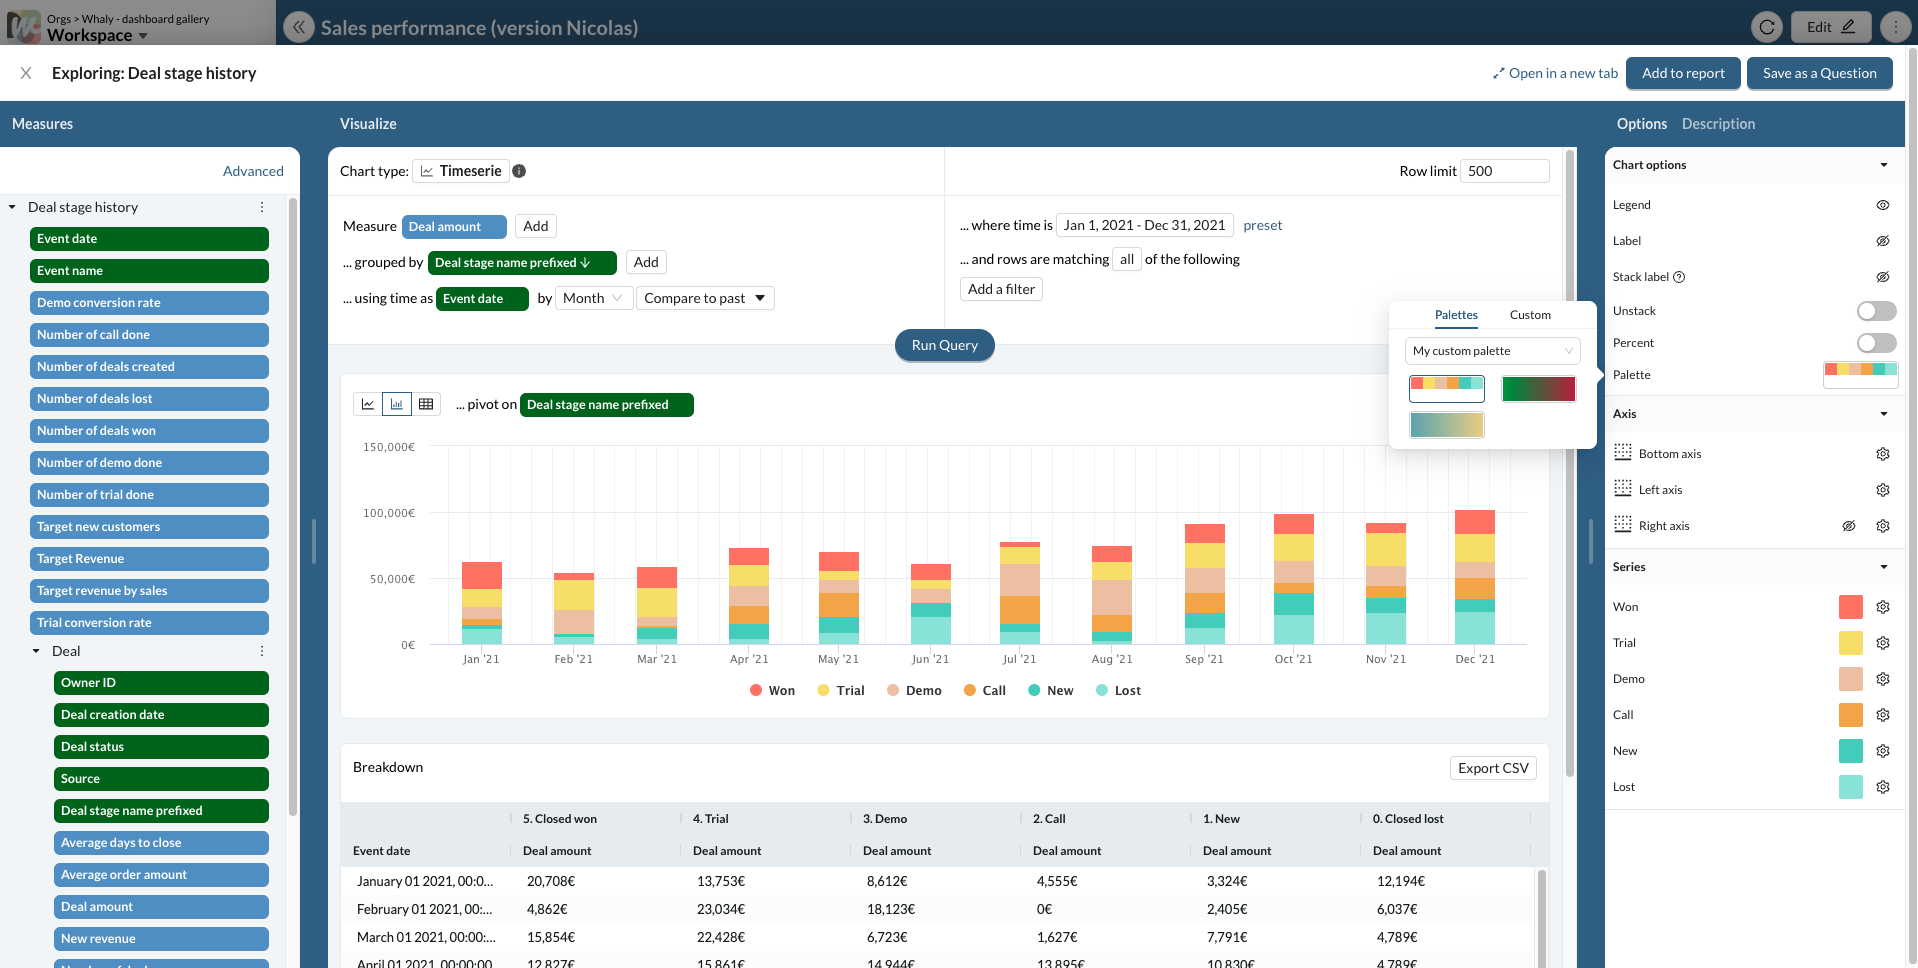Expand My custom palette dropdown
Image resolution: width=1918 pixels, height=968 pixels.
(x=1492, y=351)
